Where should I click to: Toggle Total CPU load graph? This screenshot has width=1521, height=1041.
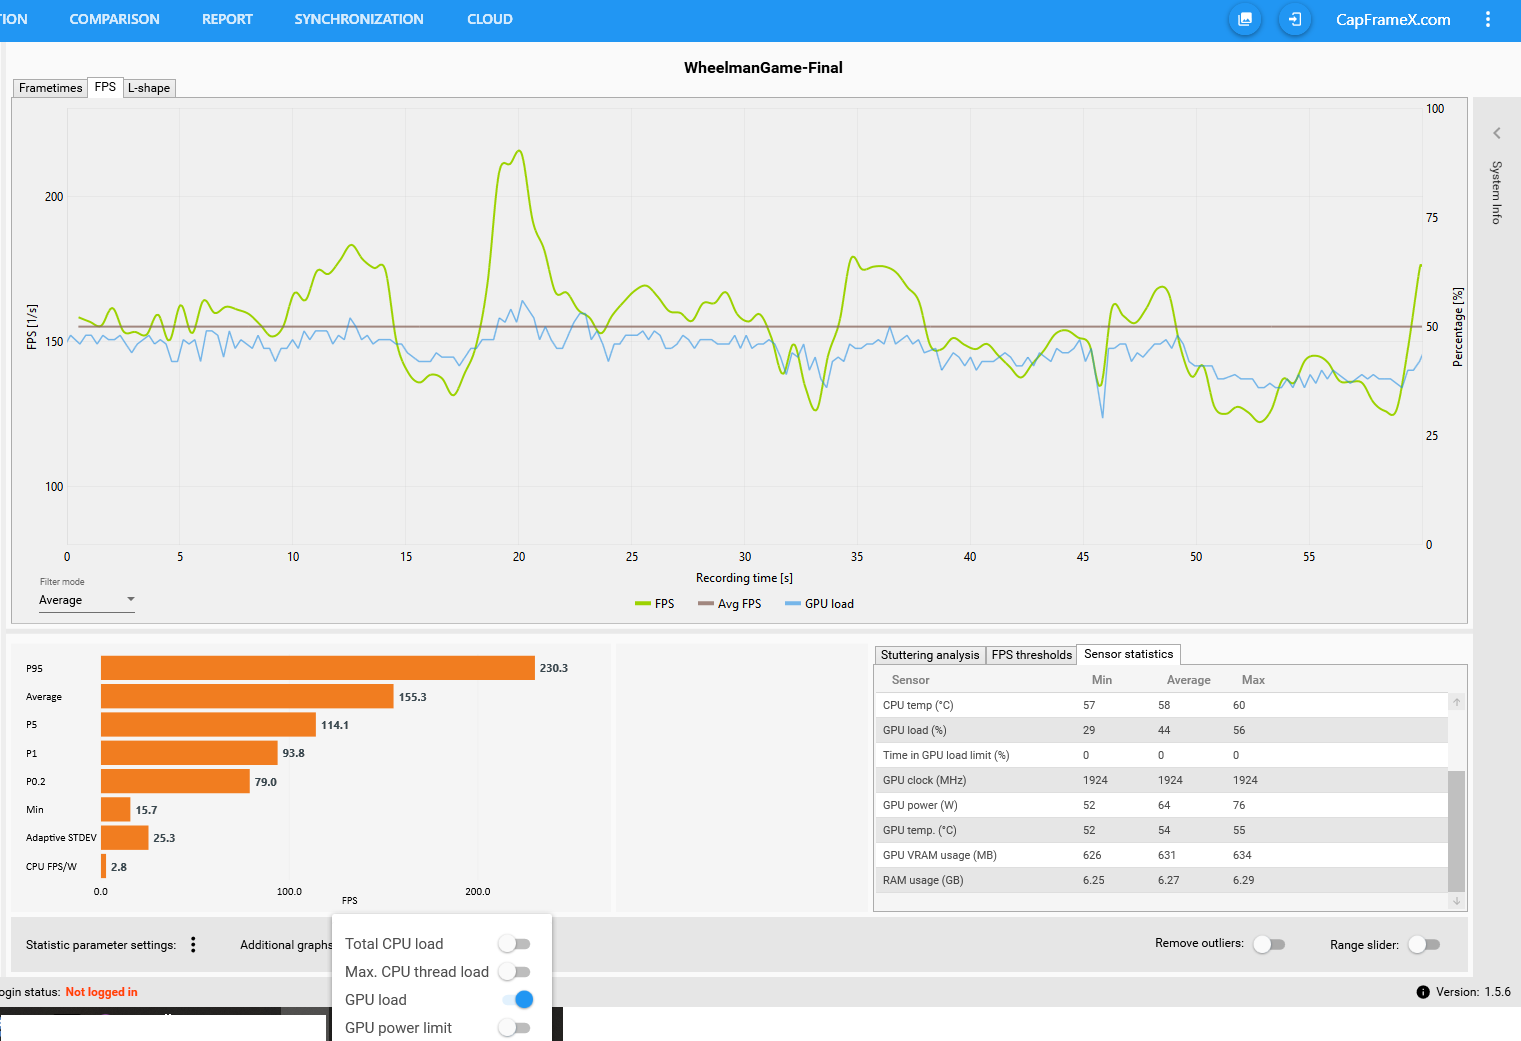point(514,944)
